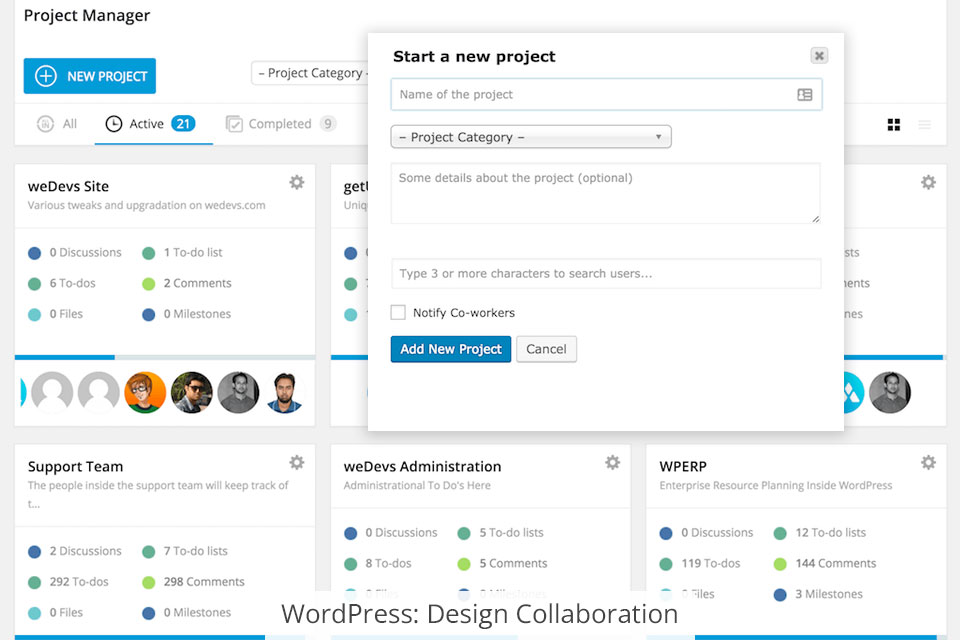Click blue logo avatar right of dialog
Viewport: 960px width, 640px height.
853,393
